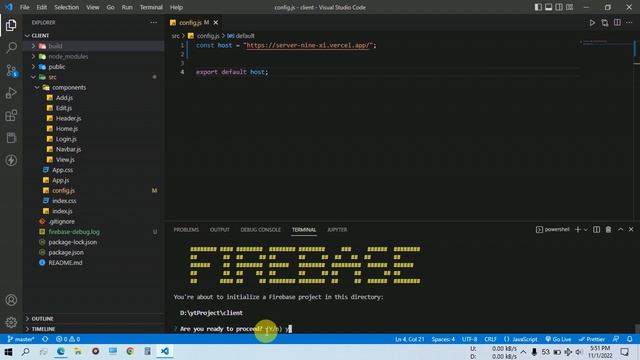Open the View menu

pyautogui.click(x=93, y=7)
